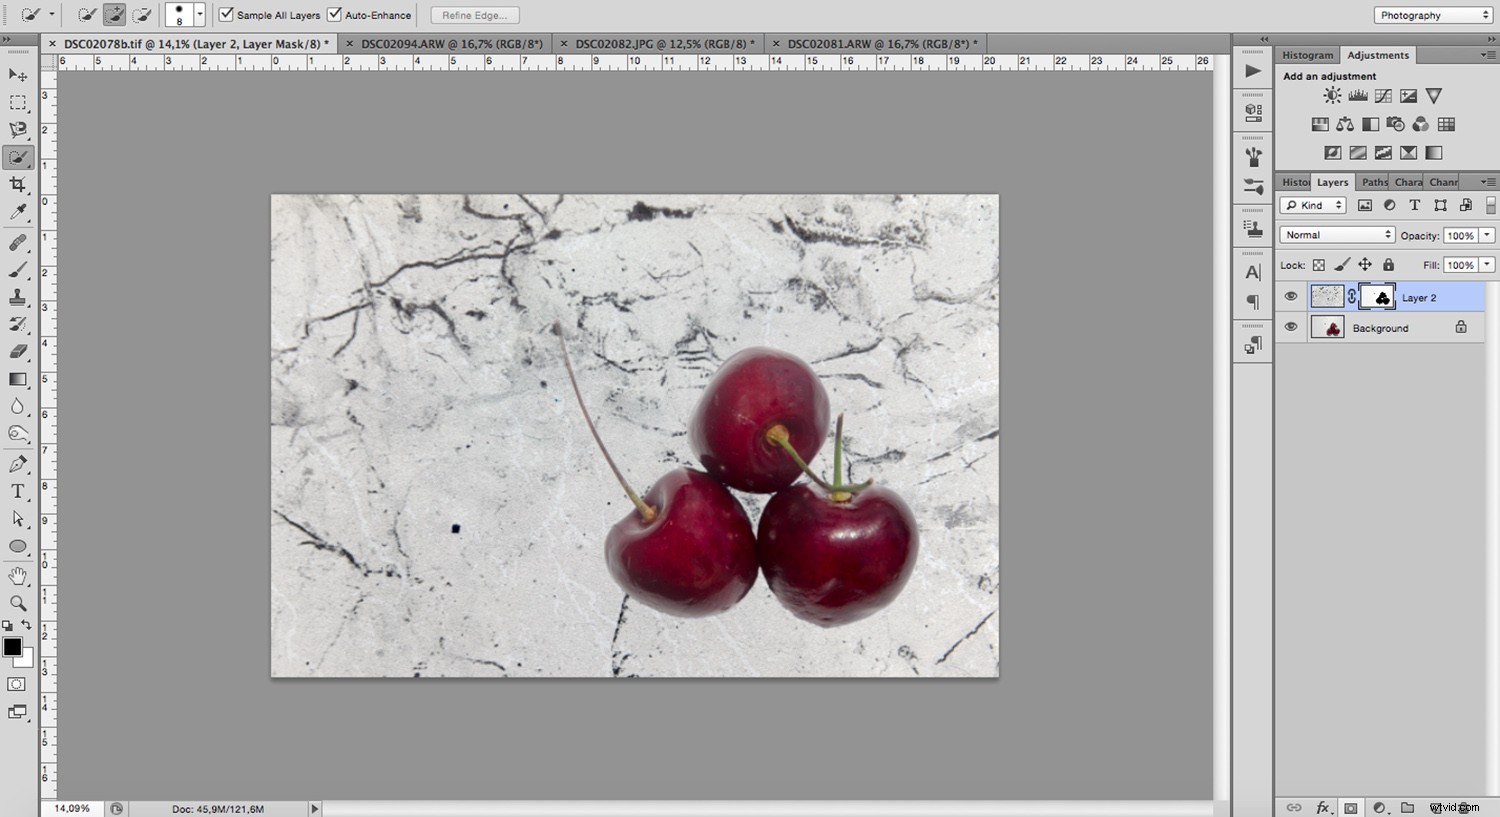Image resolution: width=1500 pixels, height=817 pixels.
Task: Select the Horizontal Type tool
Action: [x=18, y=491]
